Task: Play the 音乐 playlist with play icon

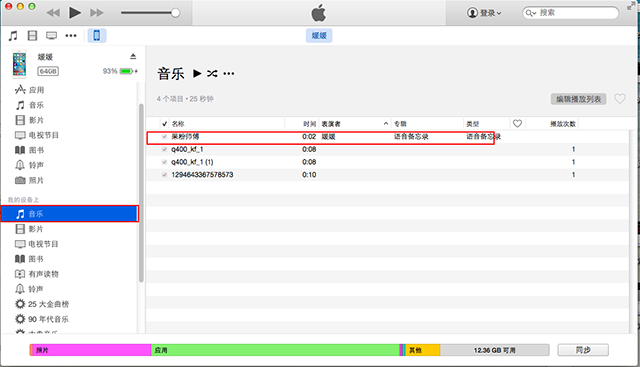Action: point(197,73)
